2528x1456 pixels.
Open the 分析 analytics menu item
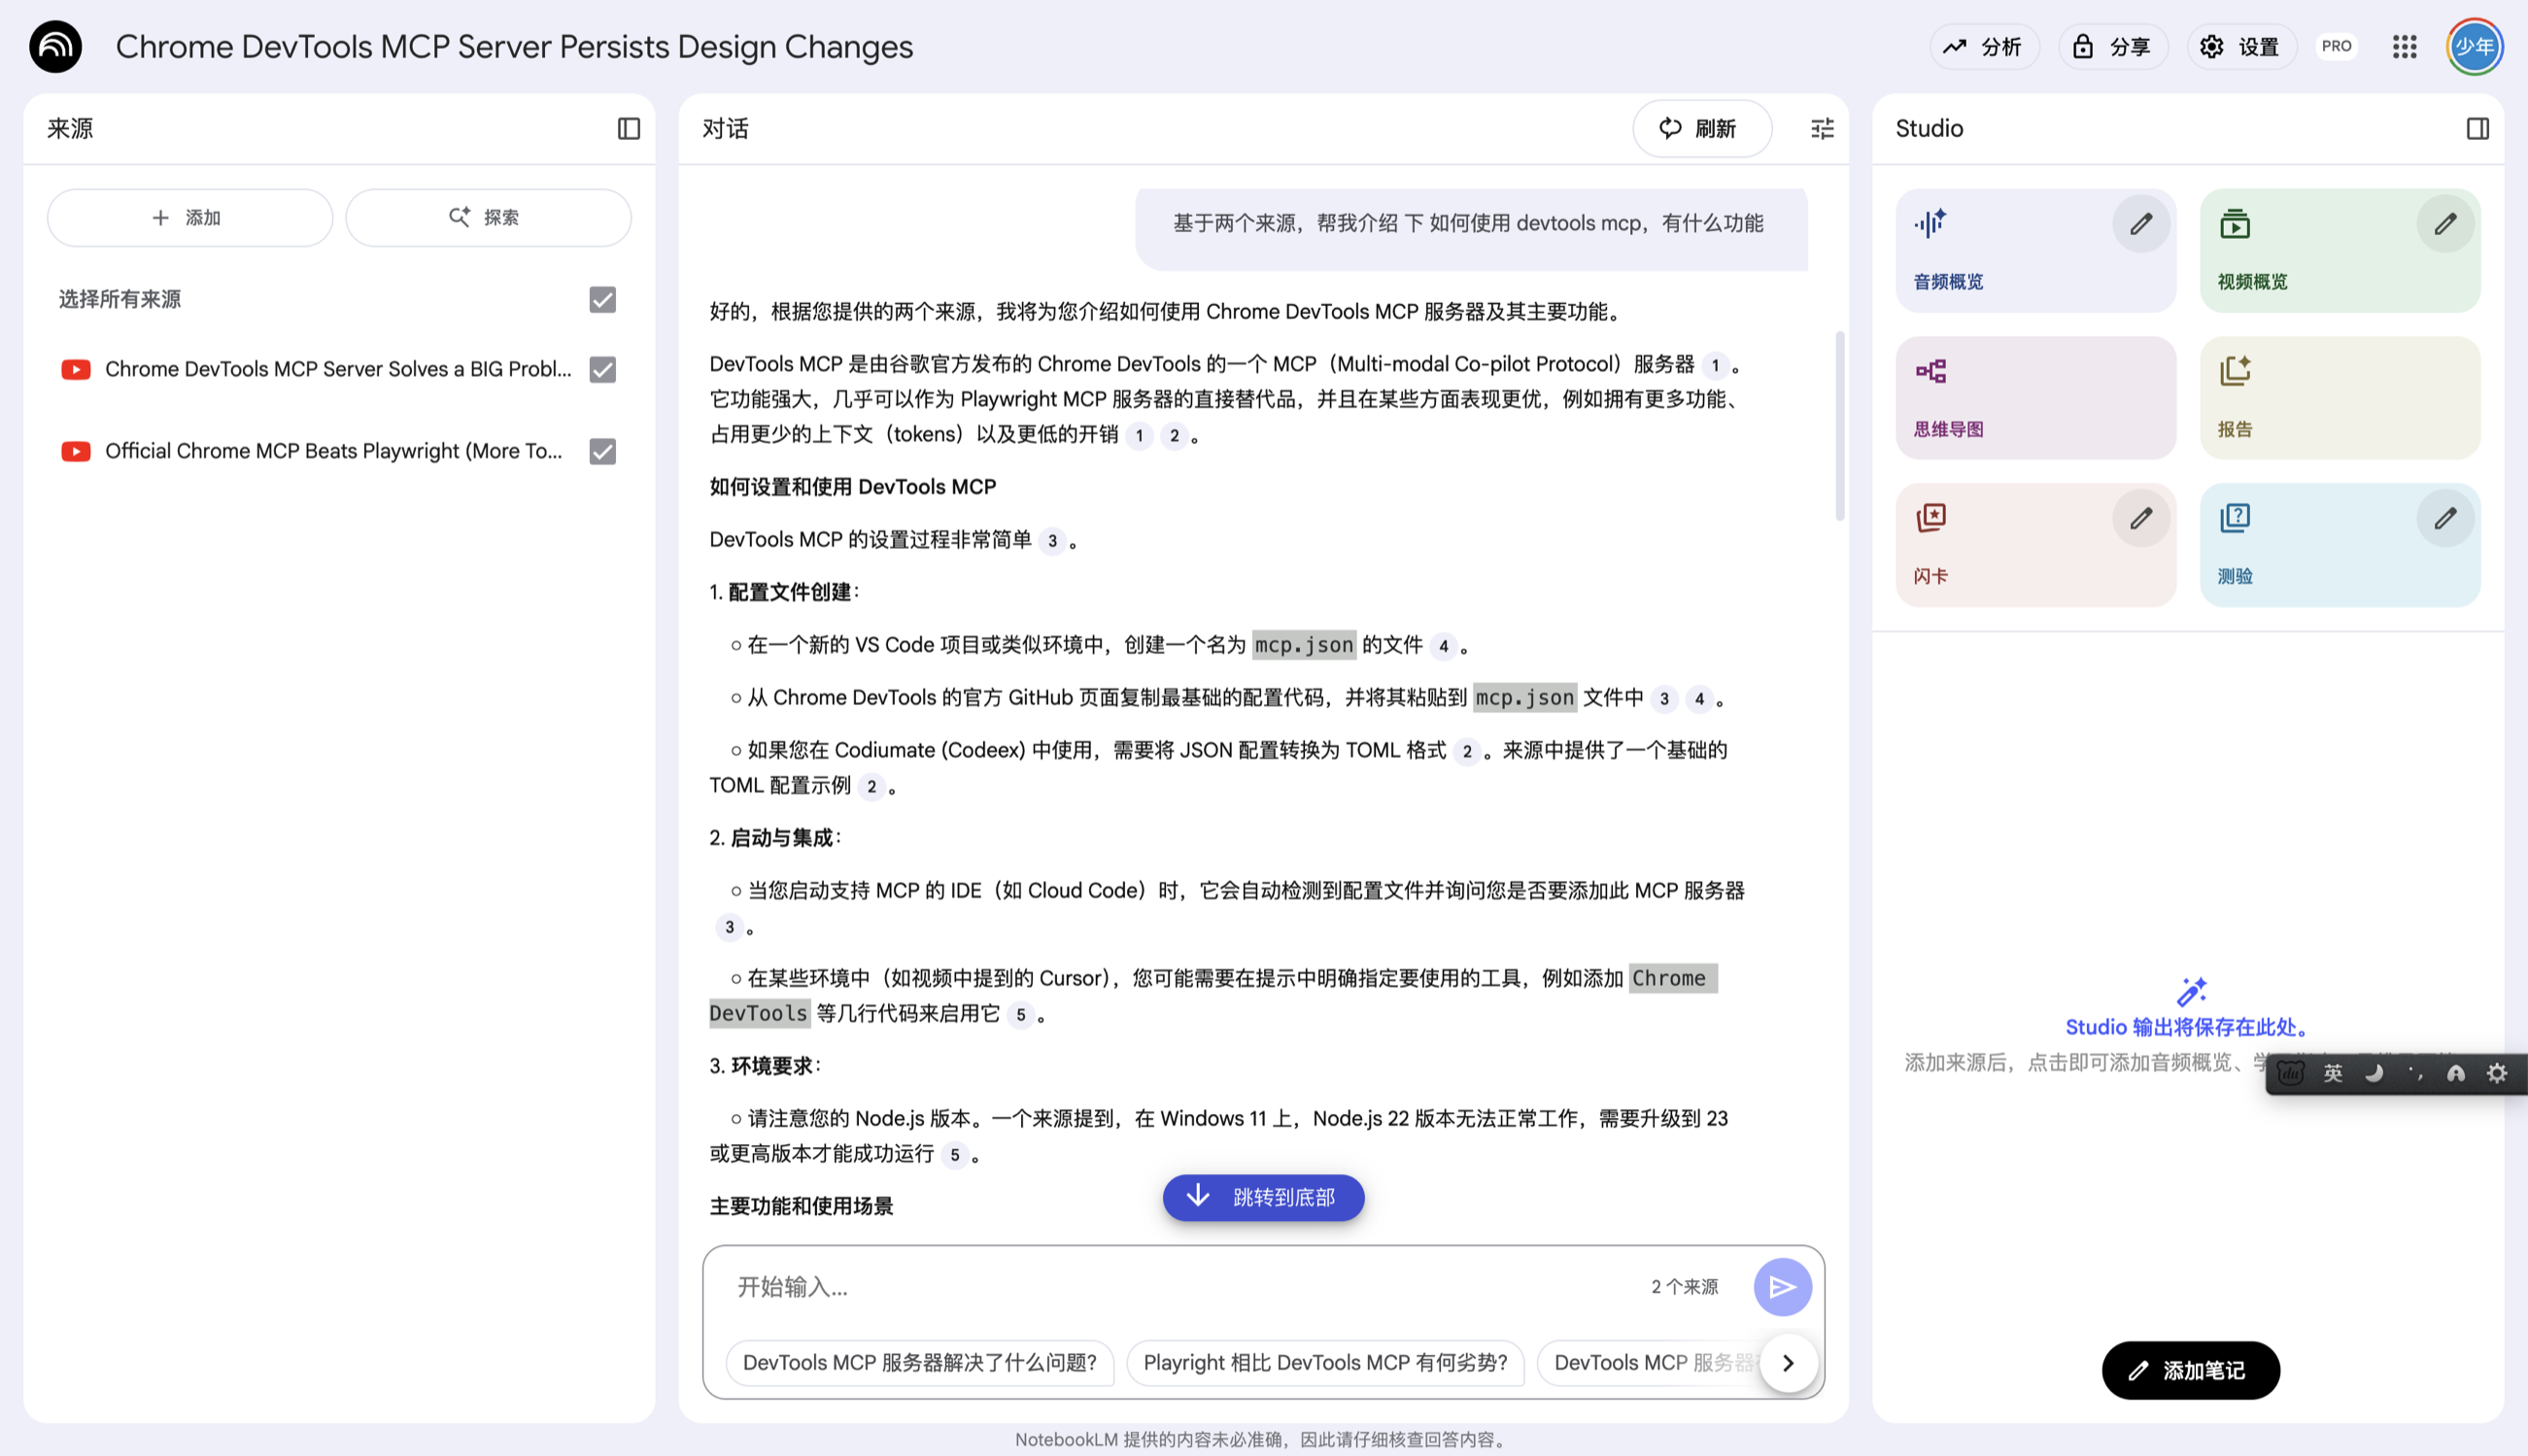(x=1983, y=47)
